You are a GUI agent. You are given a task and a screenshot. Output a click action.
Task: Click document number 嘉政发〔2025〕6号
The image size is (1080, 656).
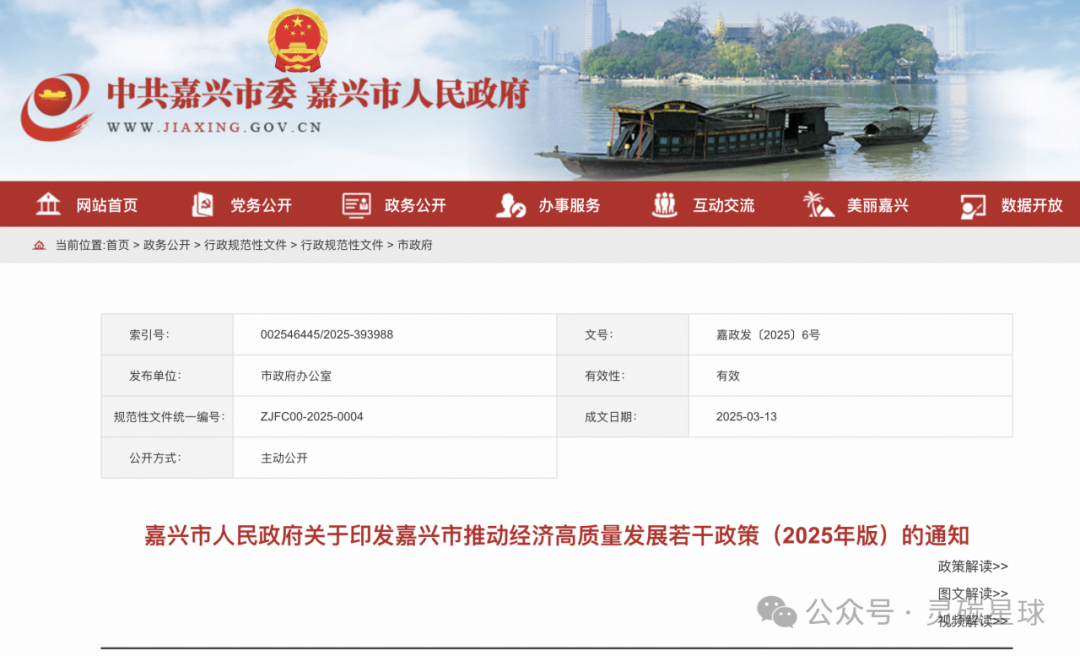(768, 335)
